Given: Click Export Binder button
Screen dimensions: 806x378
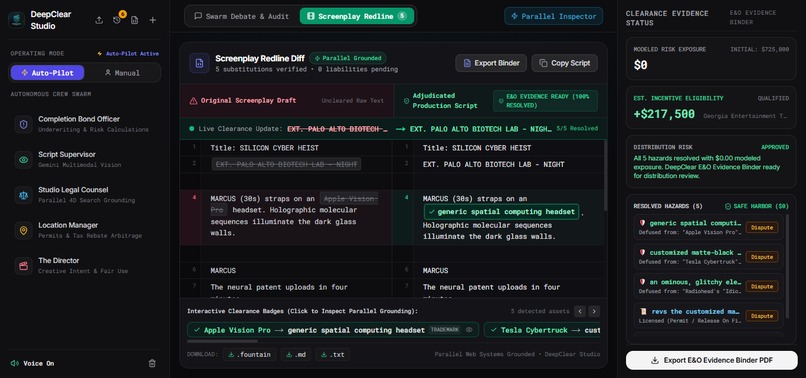Looking at the screenshot, I should click(491, 63).
